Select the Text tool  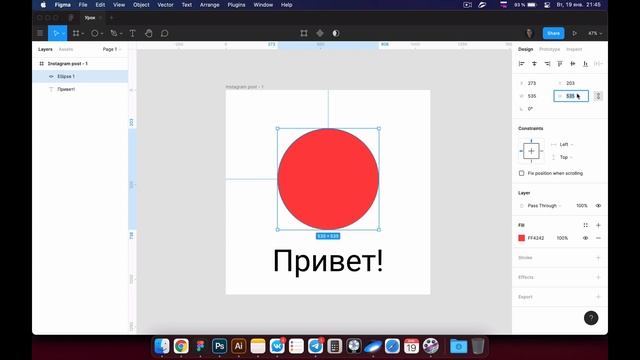pyautogui.click(x=132, y=33)
